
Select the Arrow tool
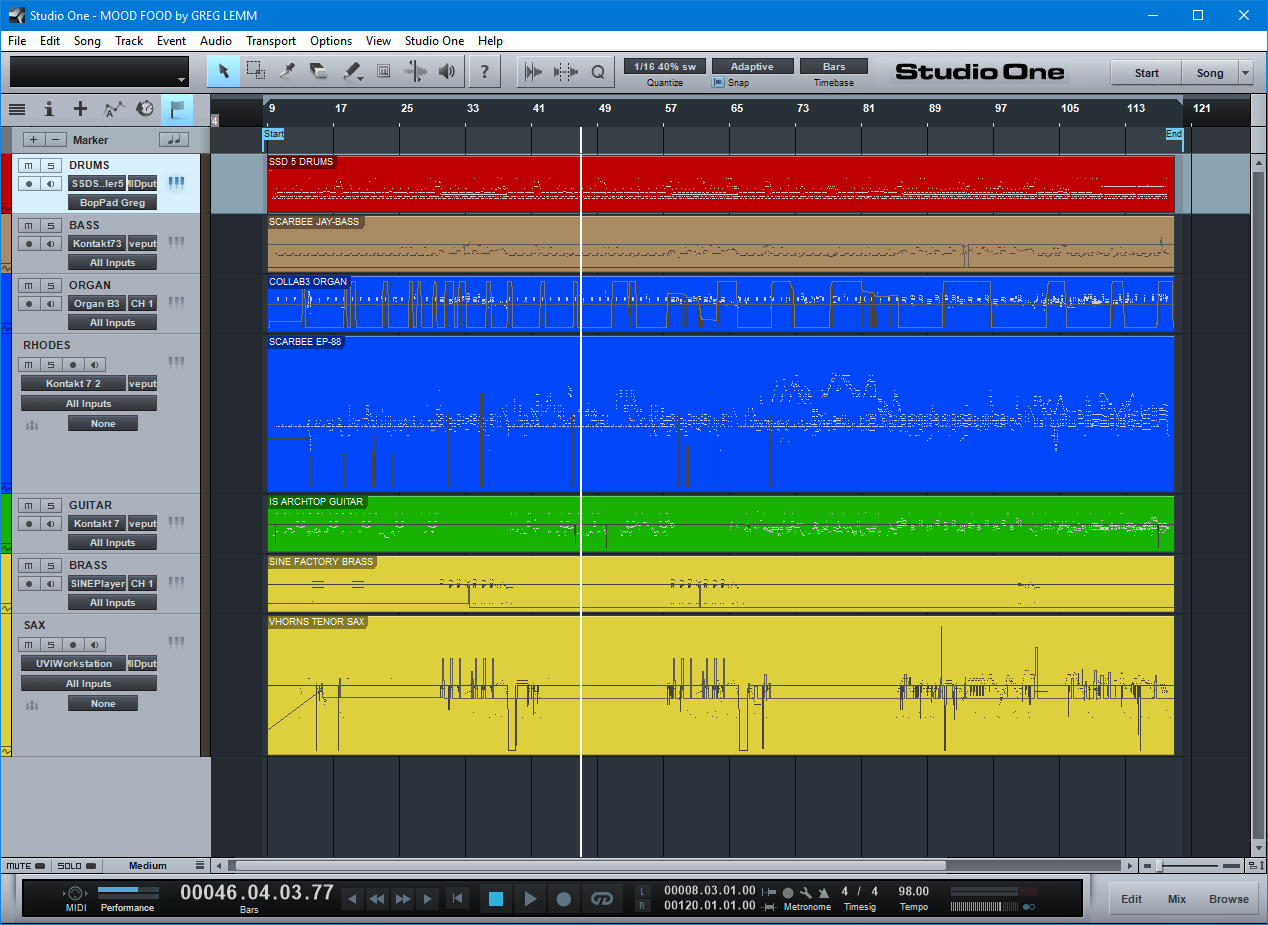coord(224,71)
